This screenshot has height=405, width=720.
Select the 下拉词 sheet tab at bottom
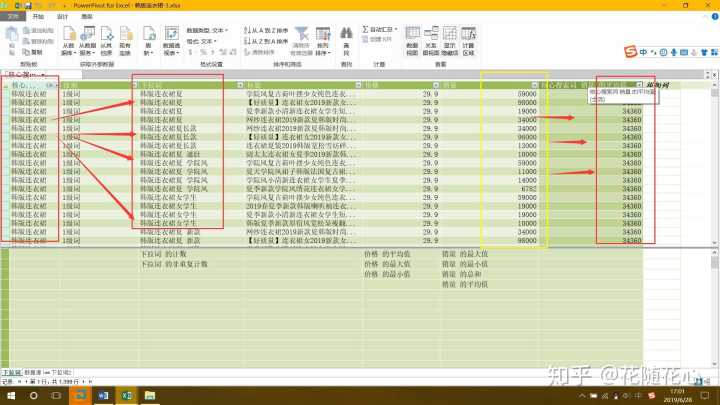[x=13, y=370]
